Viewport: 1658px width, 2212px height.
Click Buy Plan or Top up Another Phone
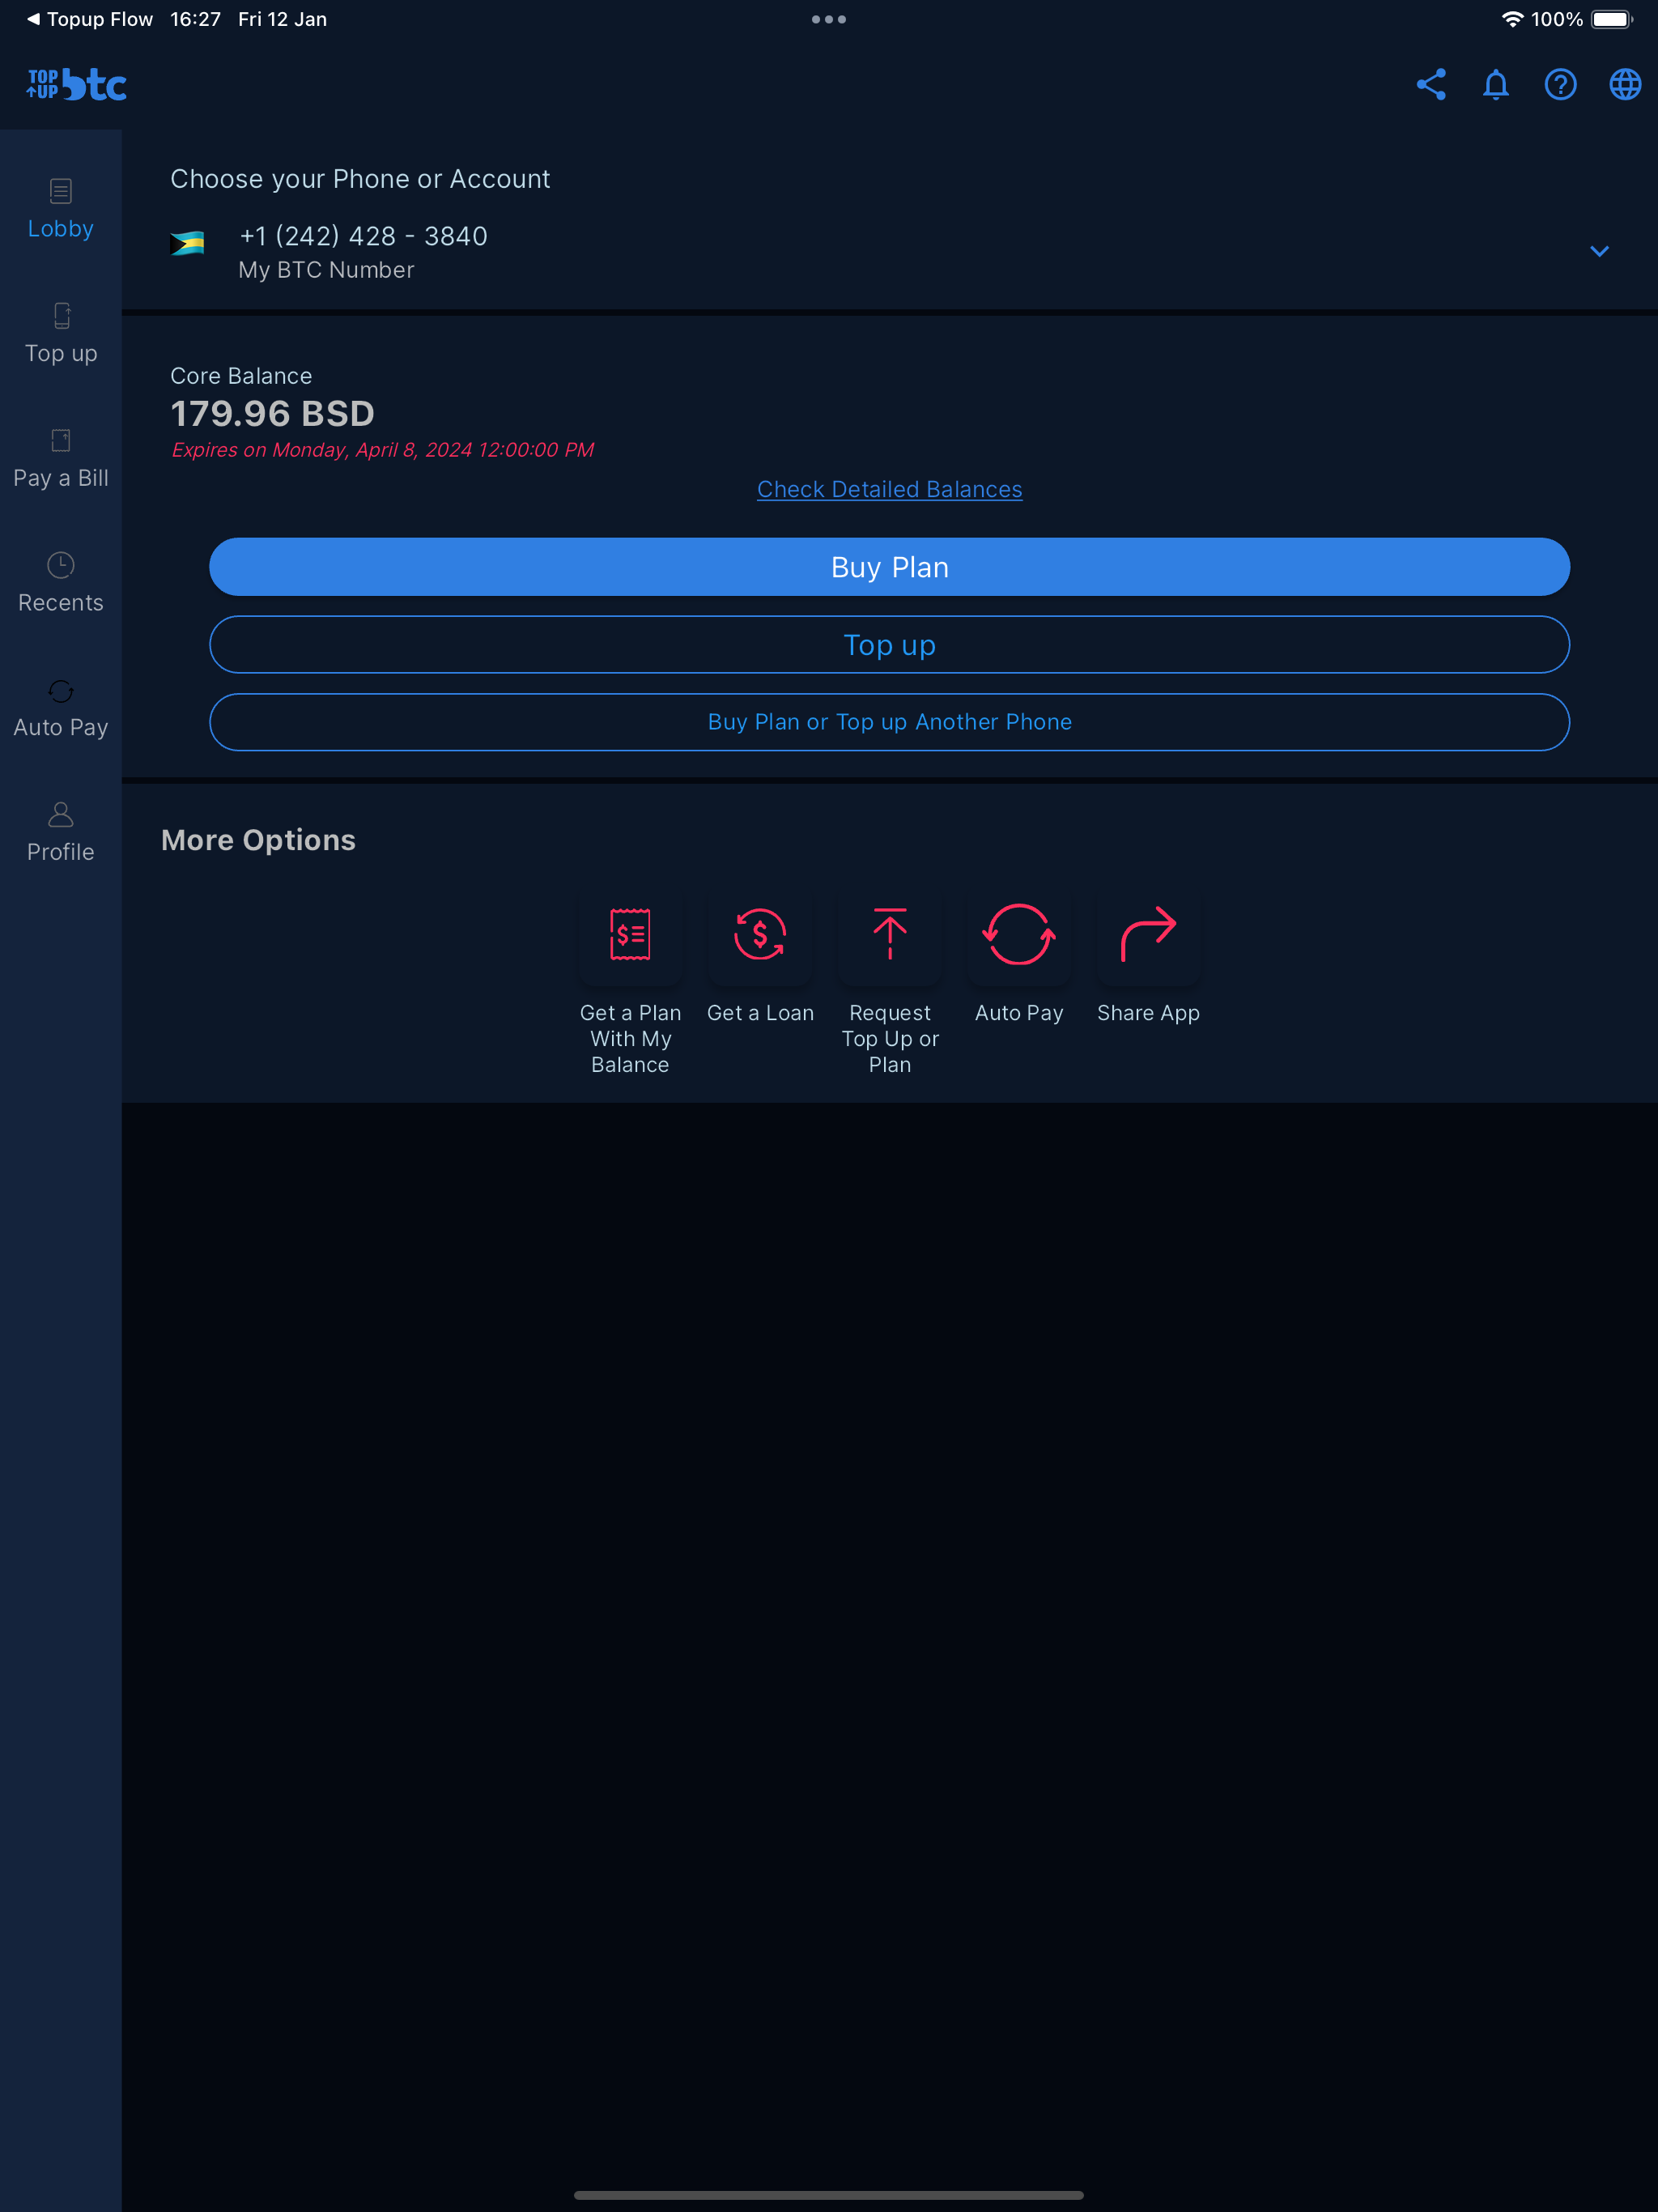coord(889,722)
